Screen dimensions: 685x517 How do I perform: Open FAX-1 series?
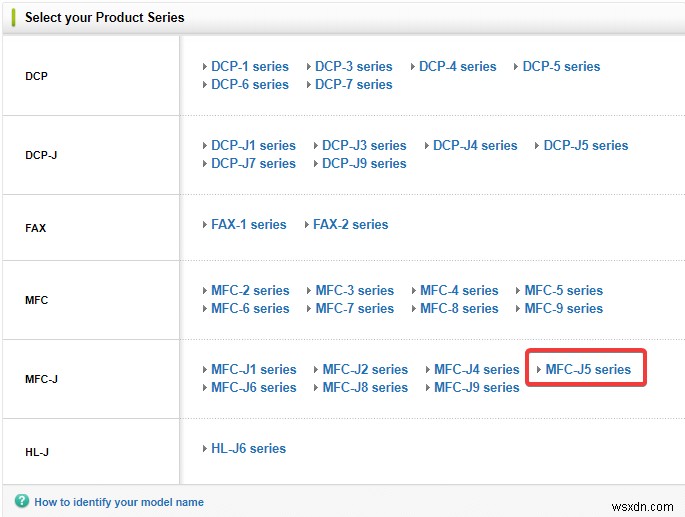(x=248, y=224)
